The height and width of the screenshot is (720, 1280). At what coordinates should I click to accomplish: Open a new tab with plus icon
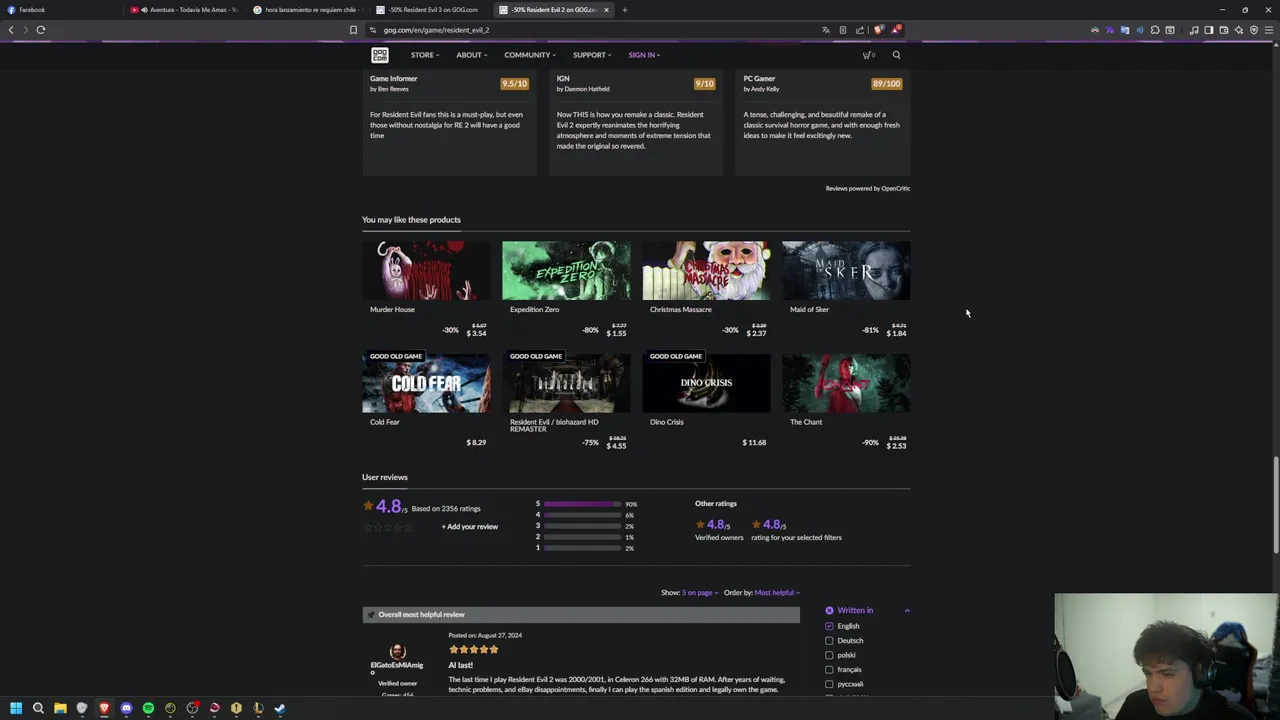point(624,10)
